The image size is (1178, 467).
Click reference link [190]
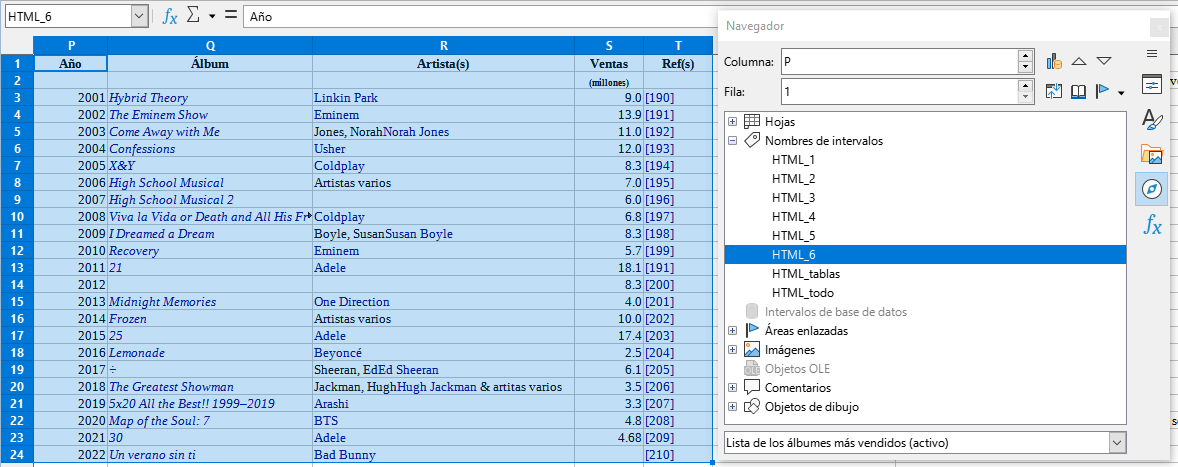click(659, 98)
